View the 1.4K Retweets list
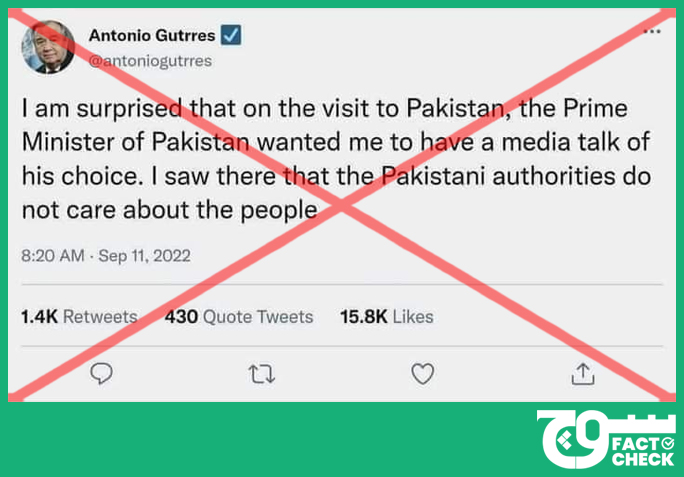Screen dimensions: 684x477 [x=79, y=316]
